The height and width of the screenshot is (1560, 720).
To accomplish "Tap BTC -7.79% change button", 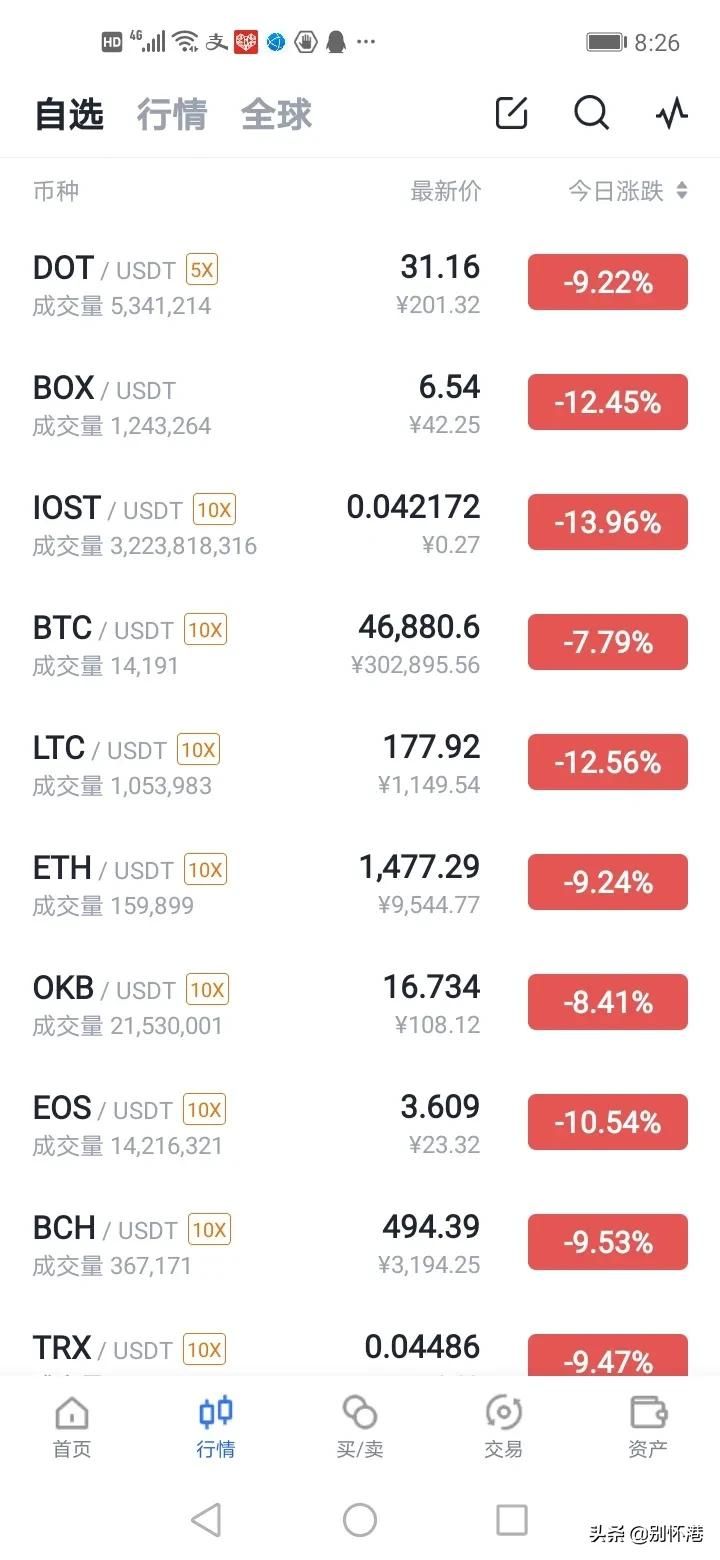I will [608, 642].
